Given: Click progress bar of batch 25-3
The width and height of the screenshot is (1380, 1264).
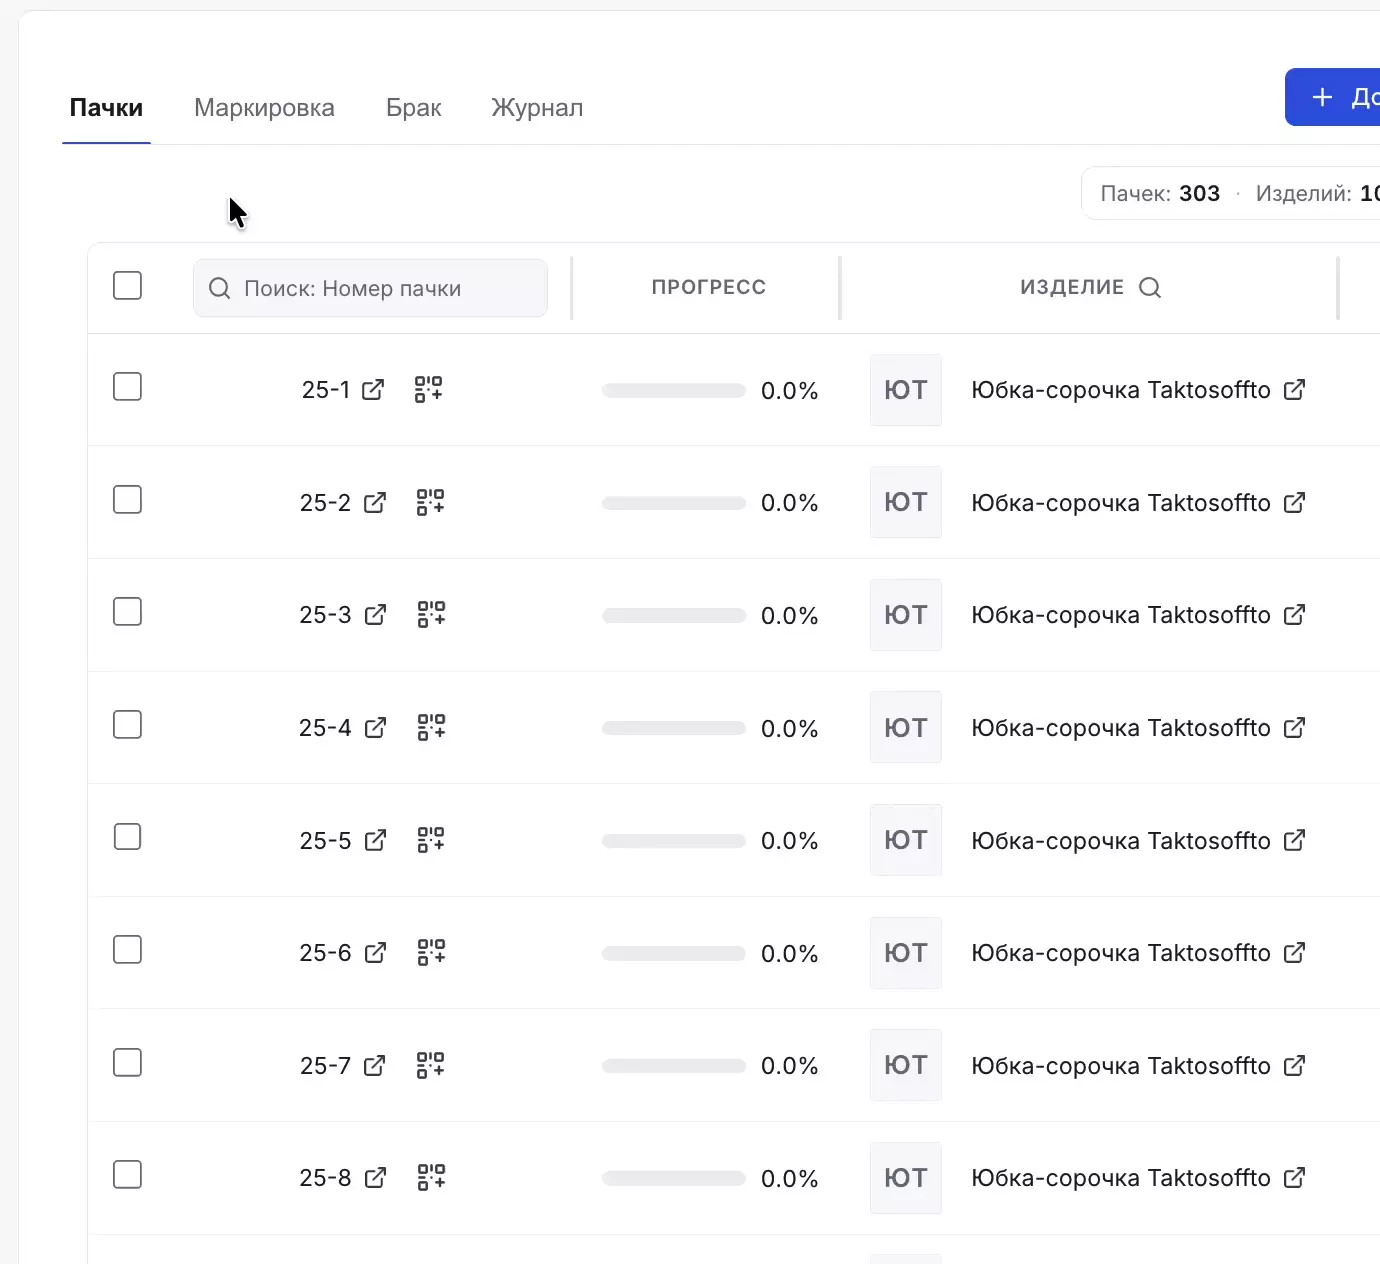Looking at the screenshot, I should click(674, 616).
